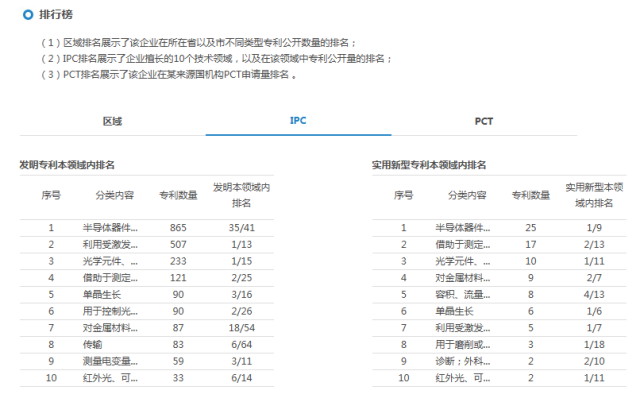640x398 pixels.
Task: Click the 发明本领域内排名 column header
Action: [242, 195]
